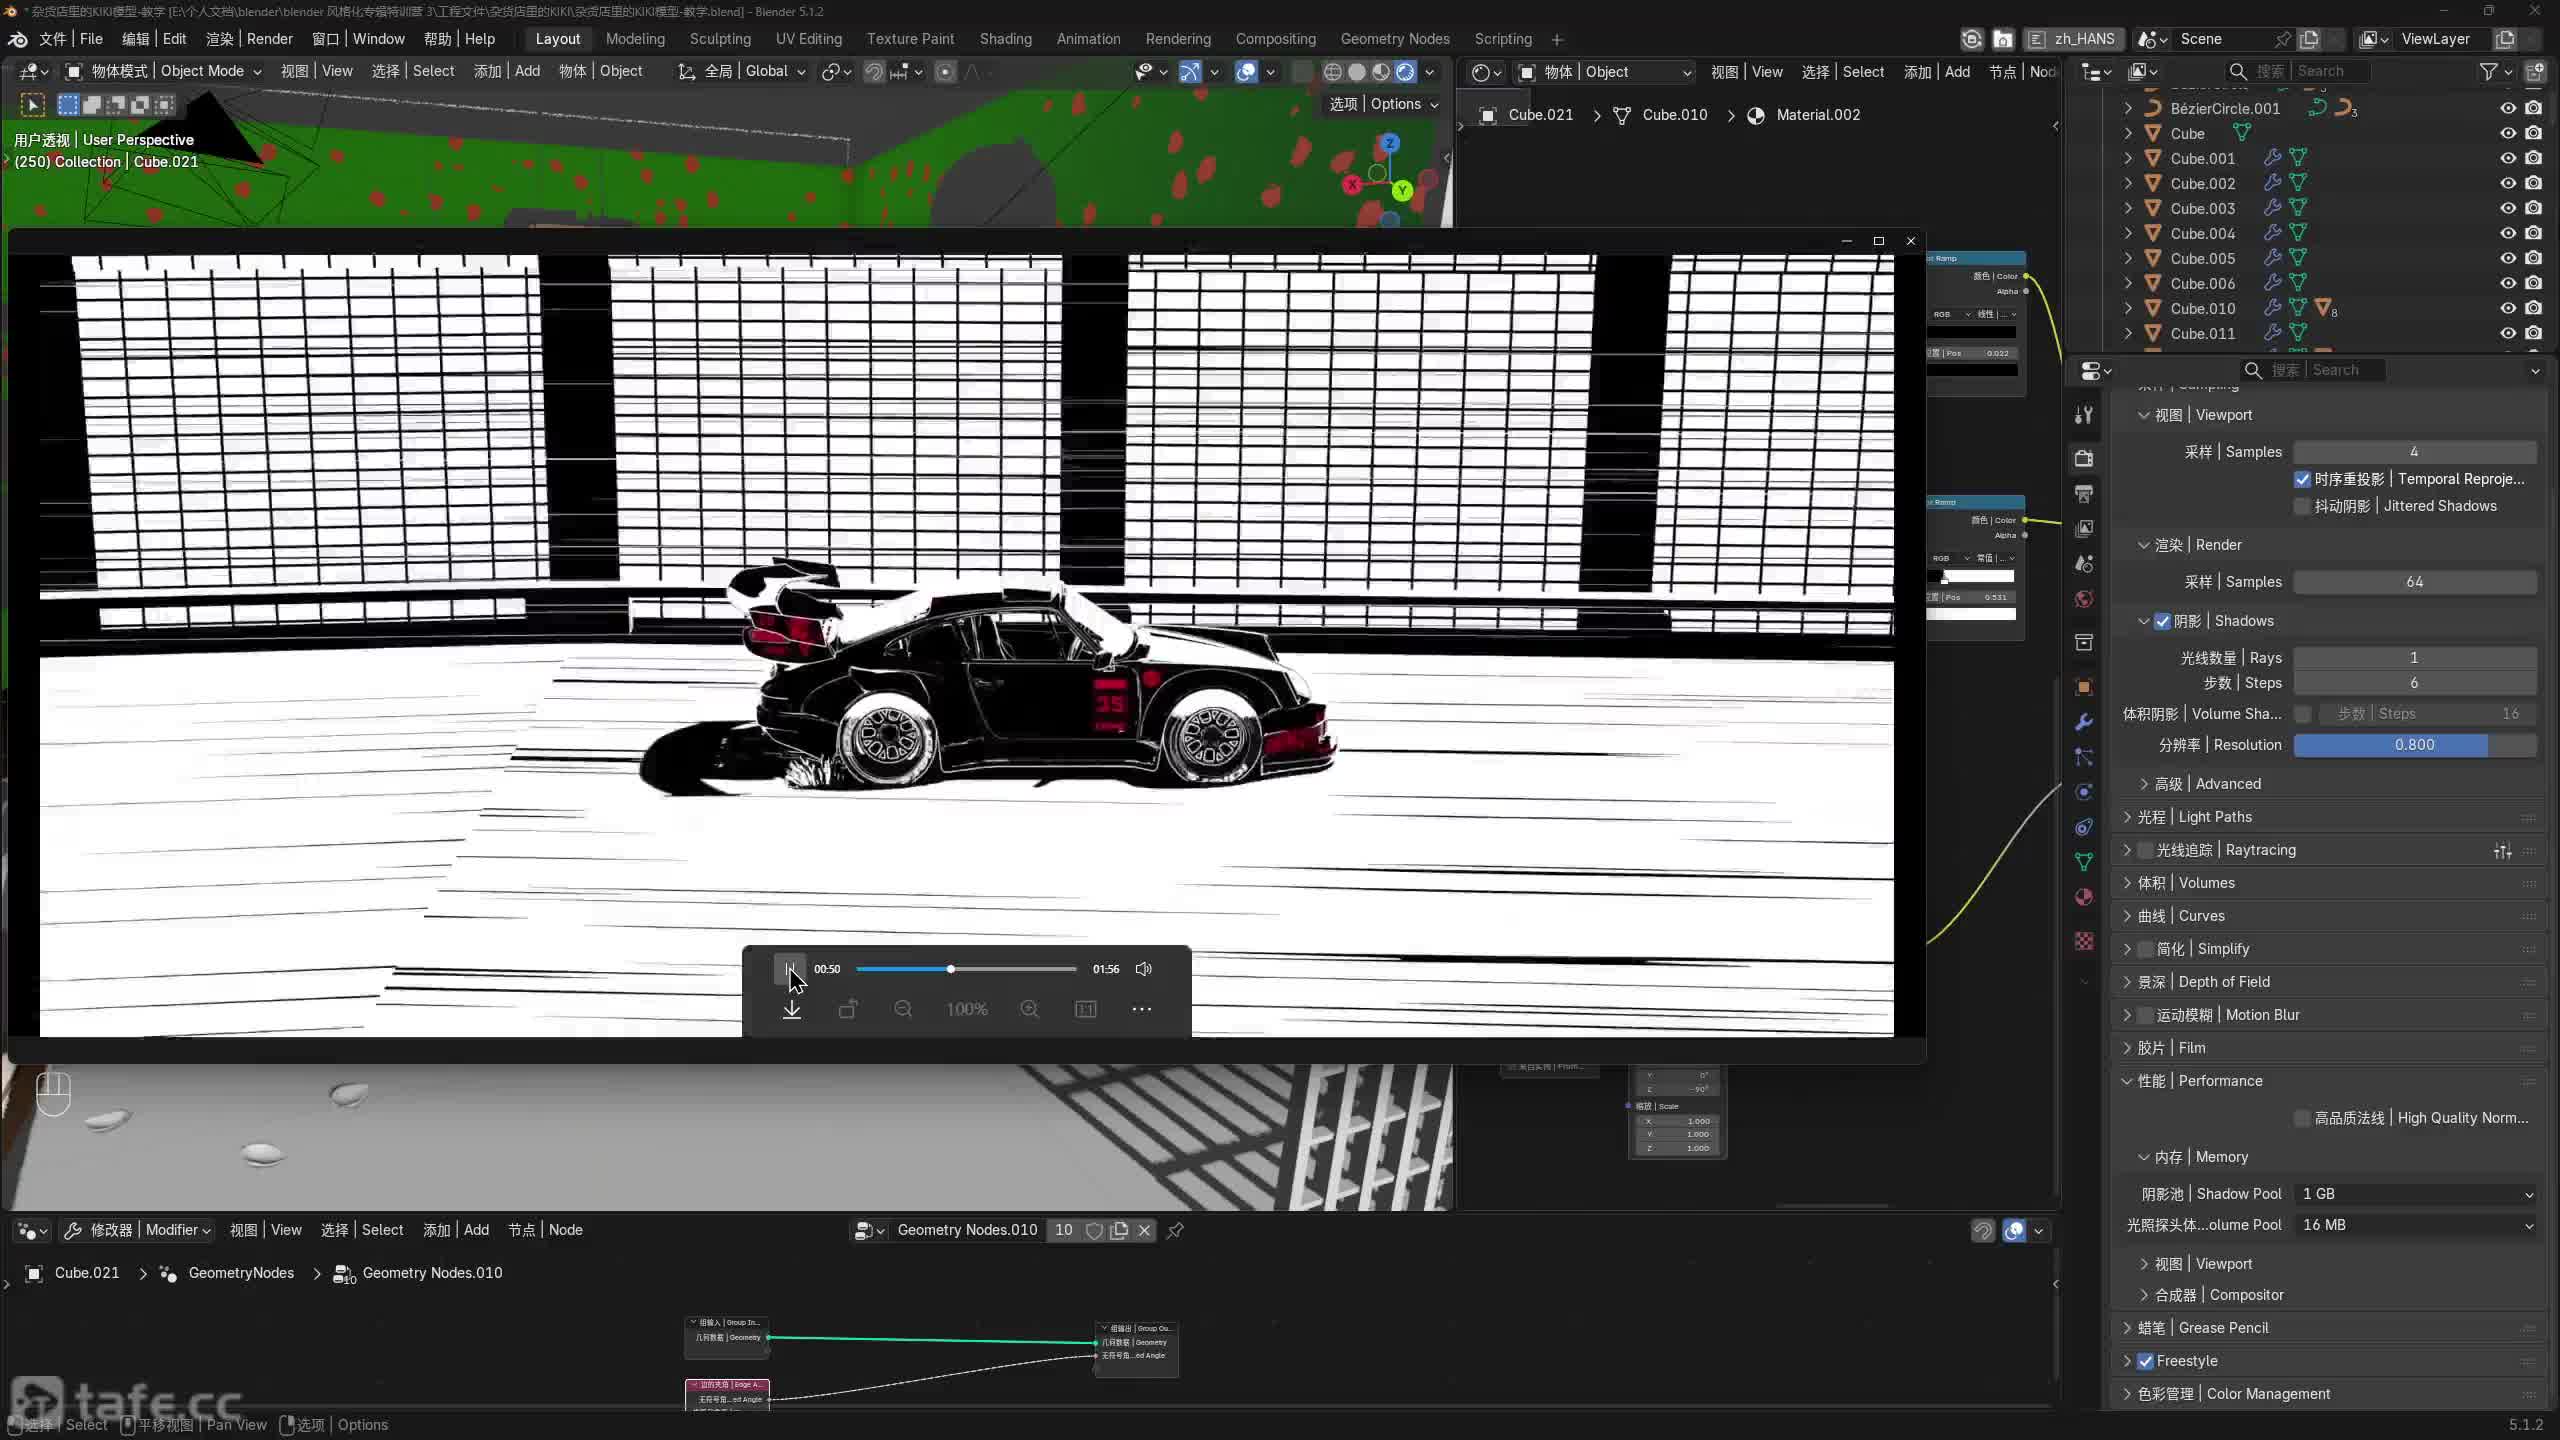Click the download icon in video player
Image resolution: width=2560 pixels, height=1440 pixels.
coord(791,1009)
